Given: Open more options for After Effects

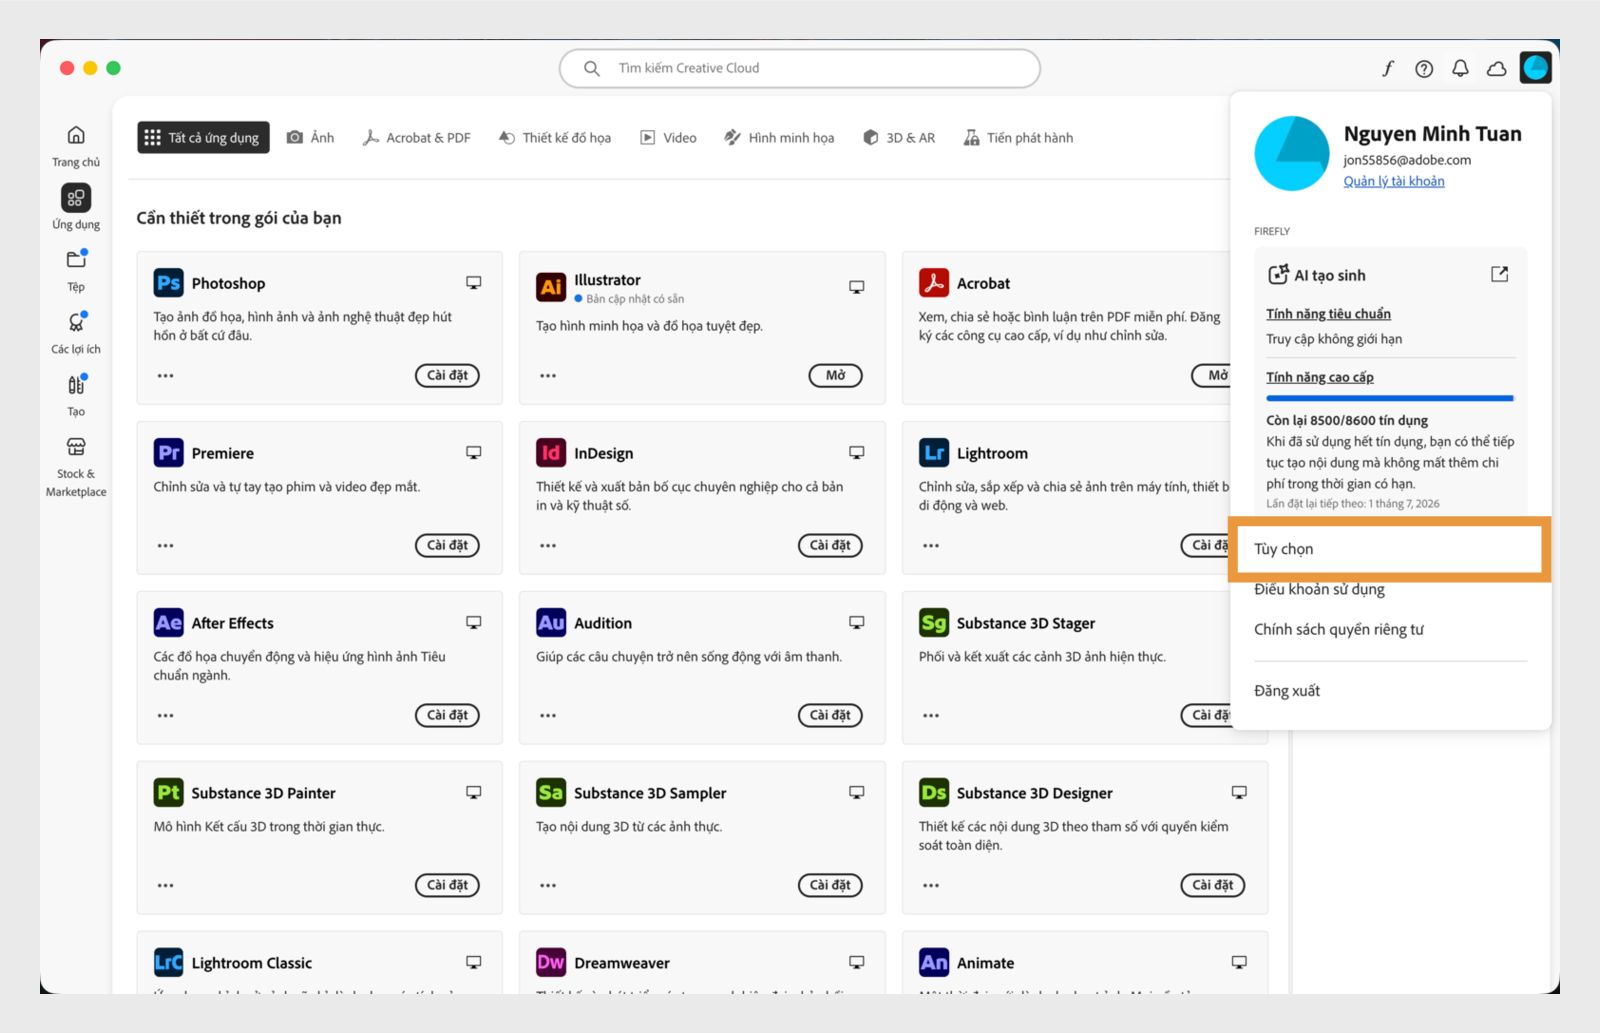Looking at the screenshot, I should click(165, 716).
